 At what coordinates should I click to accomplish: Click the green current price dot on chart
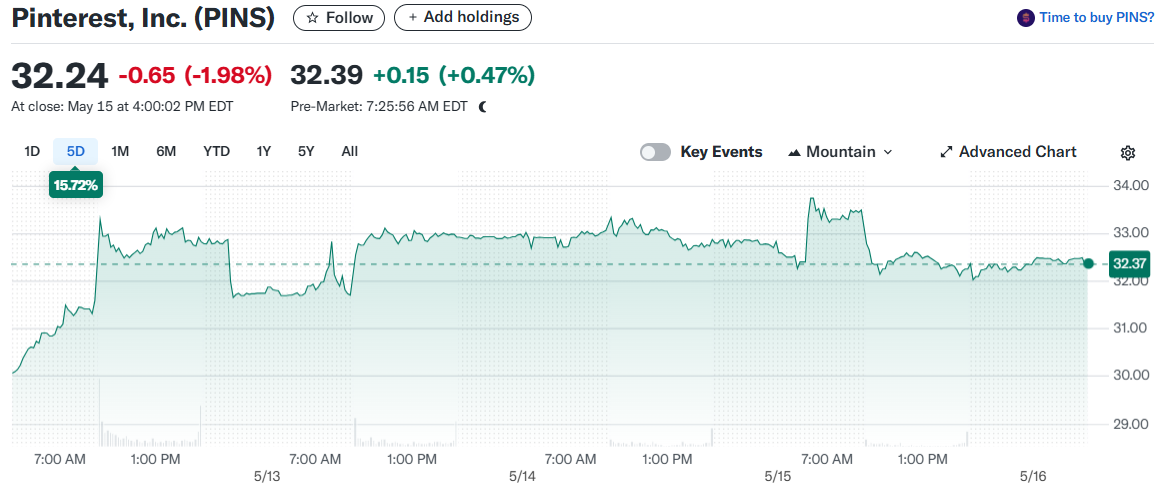pos(1089,264)
